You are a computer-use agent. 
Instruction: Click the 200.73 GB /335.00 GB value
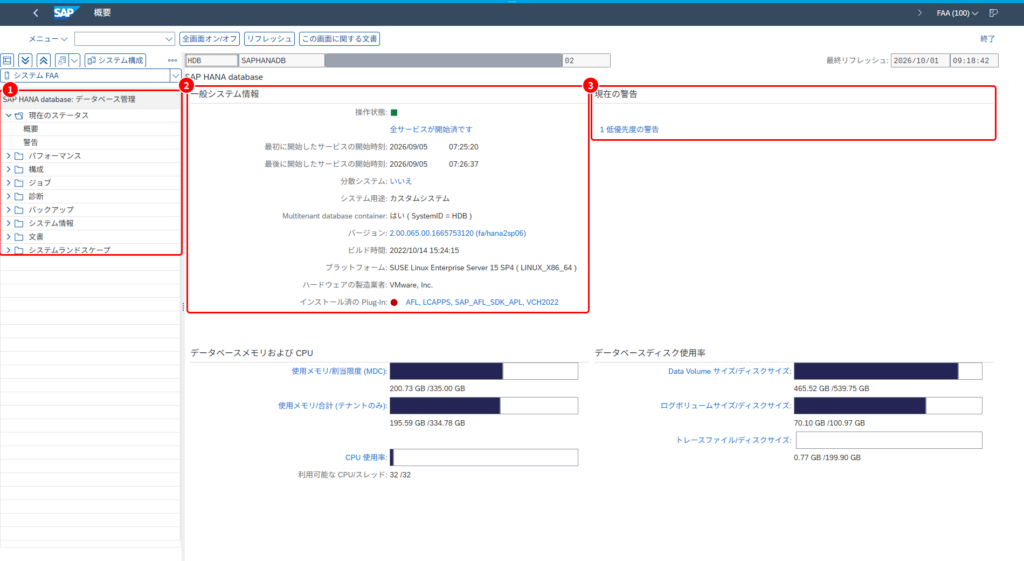pos(427,389)
